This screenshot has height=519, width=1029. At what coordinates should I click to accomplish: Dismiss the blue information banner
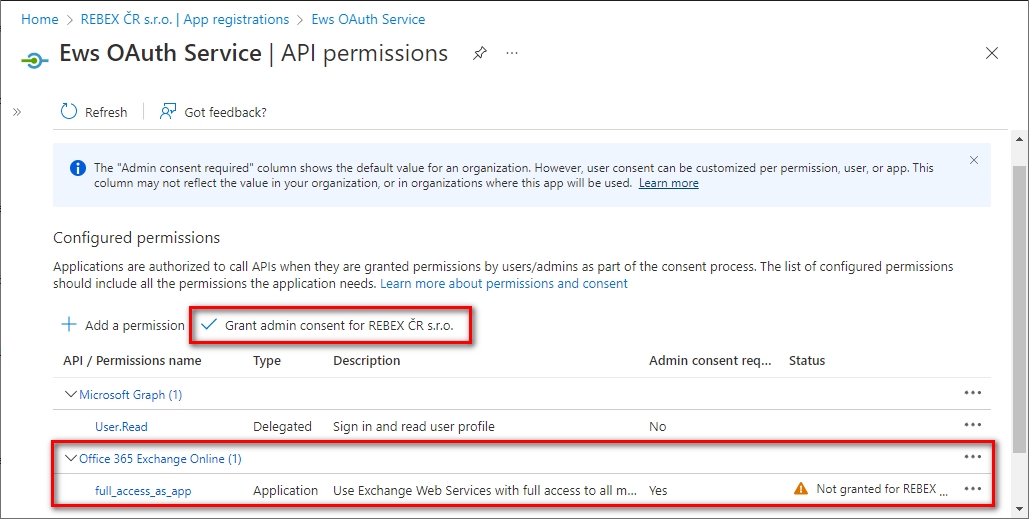coord(974,160)
